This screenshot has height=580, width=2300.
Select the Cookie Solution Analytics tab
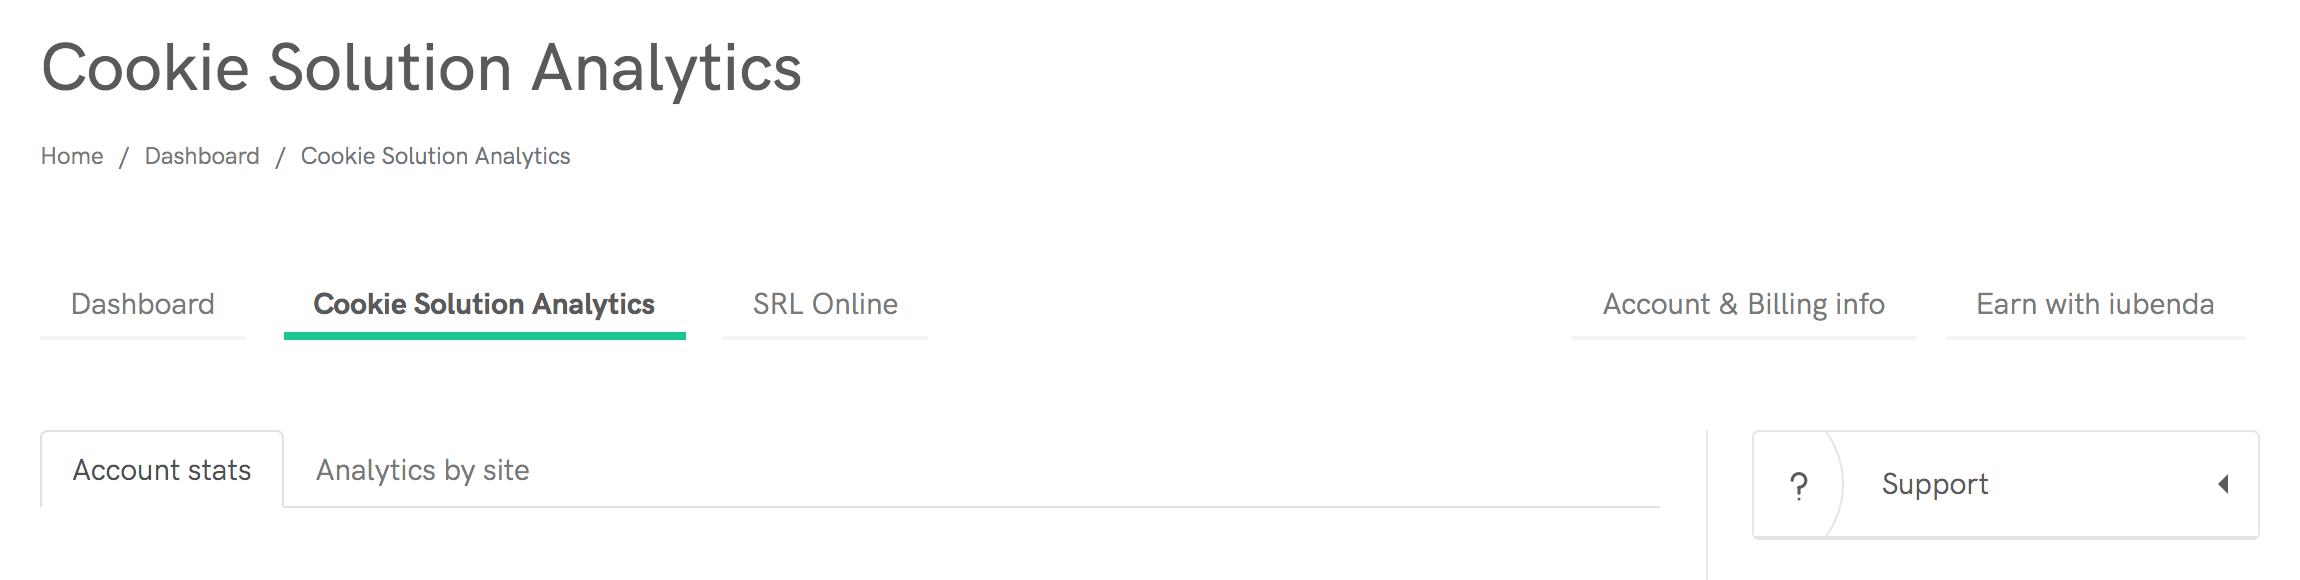pos(484,304)
